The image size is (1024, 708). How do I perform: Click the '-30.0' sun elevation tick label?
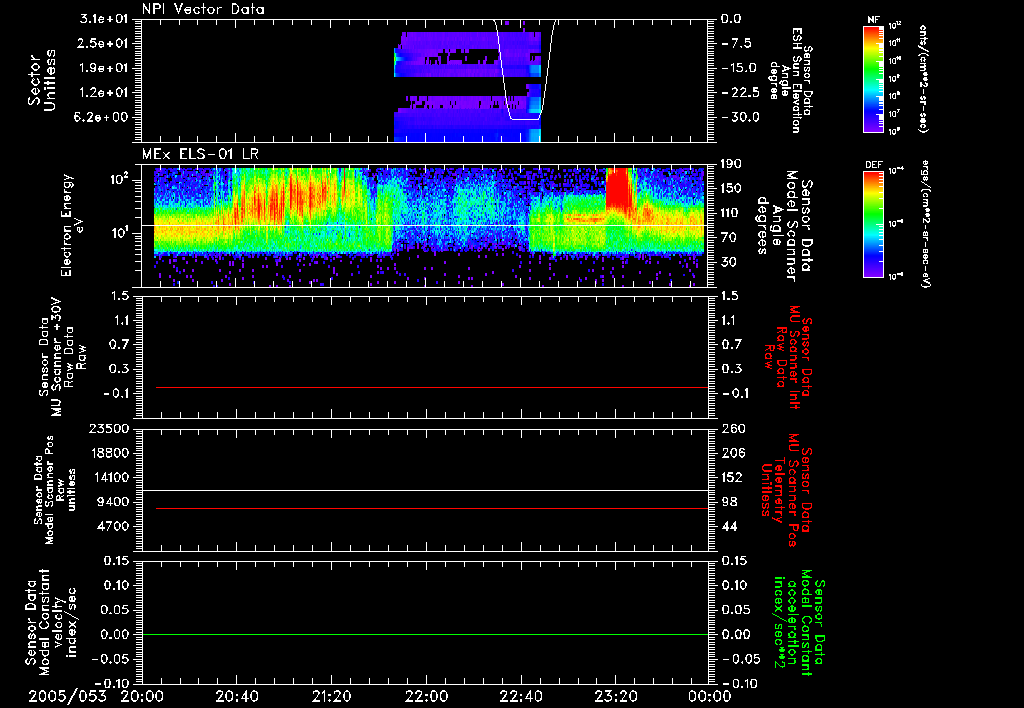[740, 117]
